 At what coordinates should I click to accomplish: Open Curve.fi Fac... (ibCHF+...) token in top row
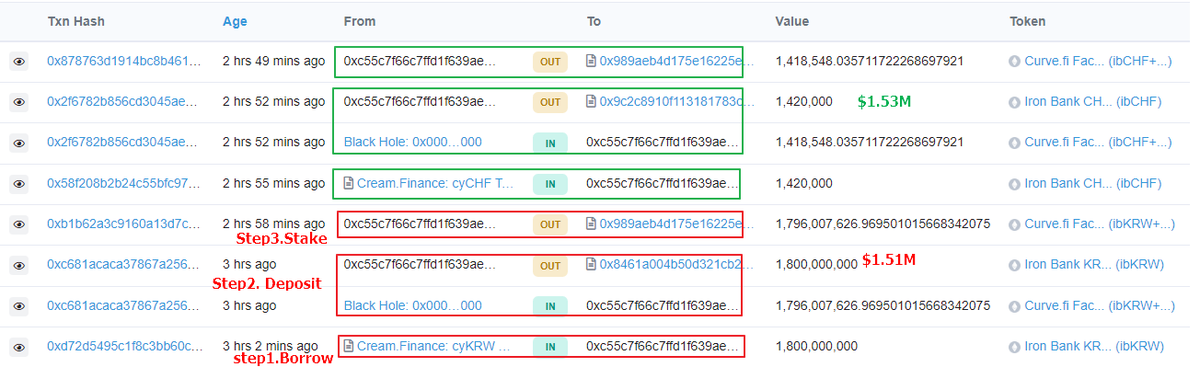coord(1098,61)
